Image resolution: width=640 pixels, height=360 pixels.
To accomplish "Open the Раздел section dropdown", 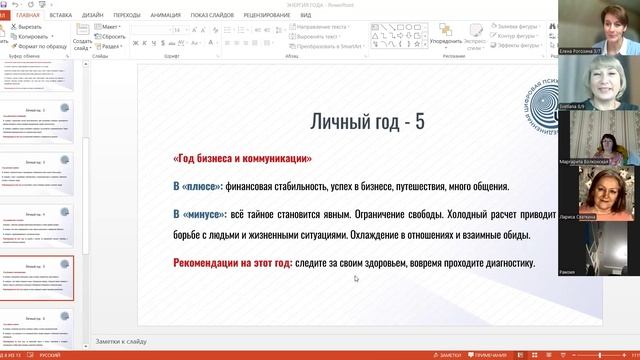I will pos(109,46).
